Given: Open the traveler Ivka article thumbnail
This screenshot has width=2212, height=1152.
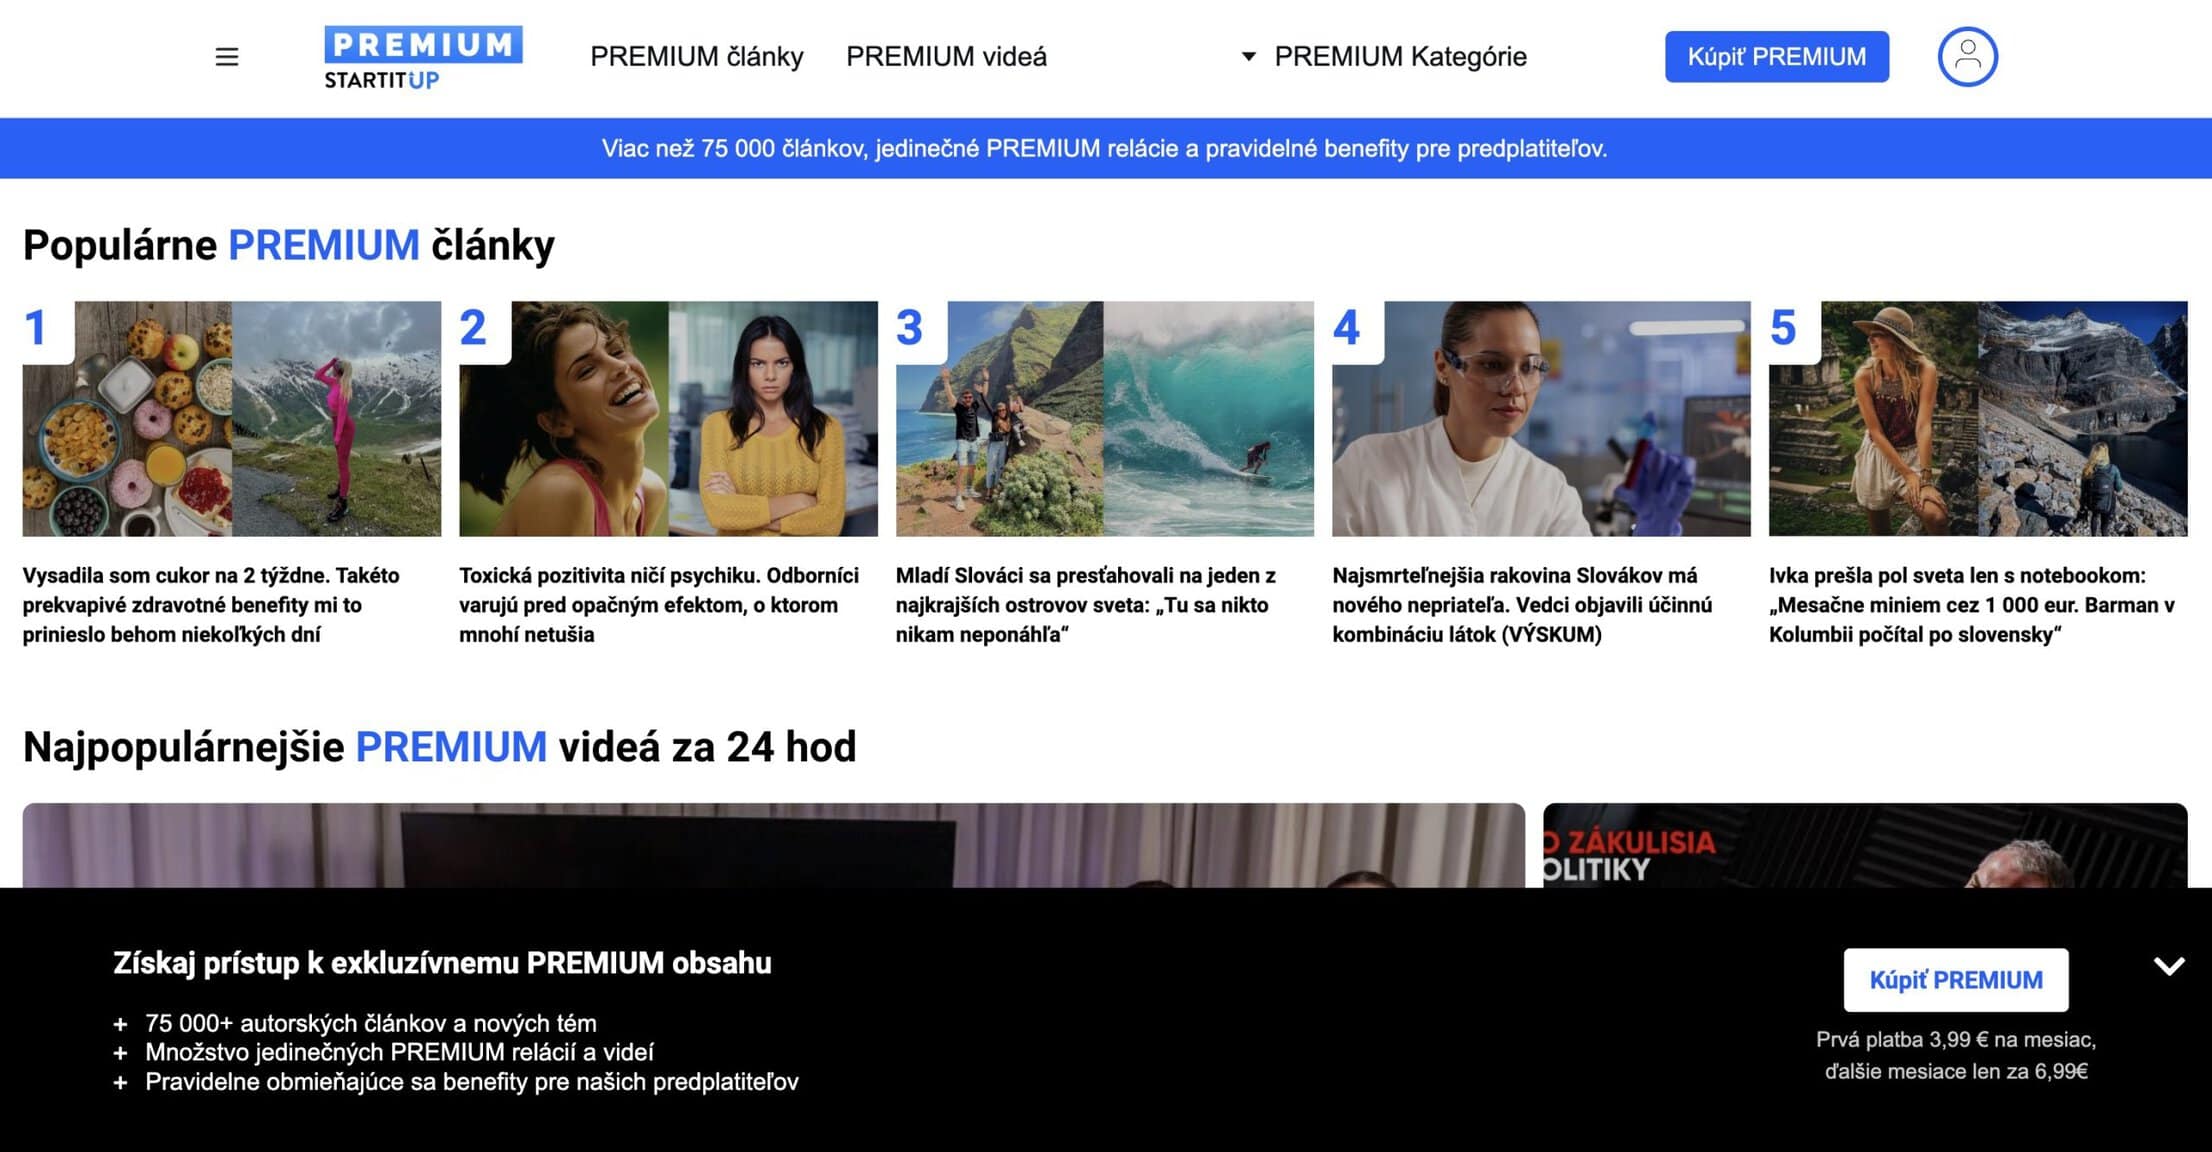Looking at the screenshot, I should 1977,419.
